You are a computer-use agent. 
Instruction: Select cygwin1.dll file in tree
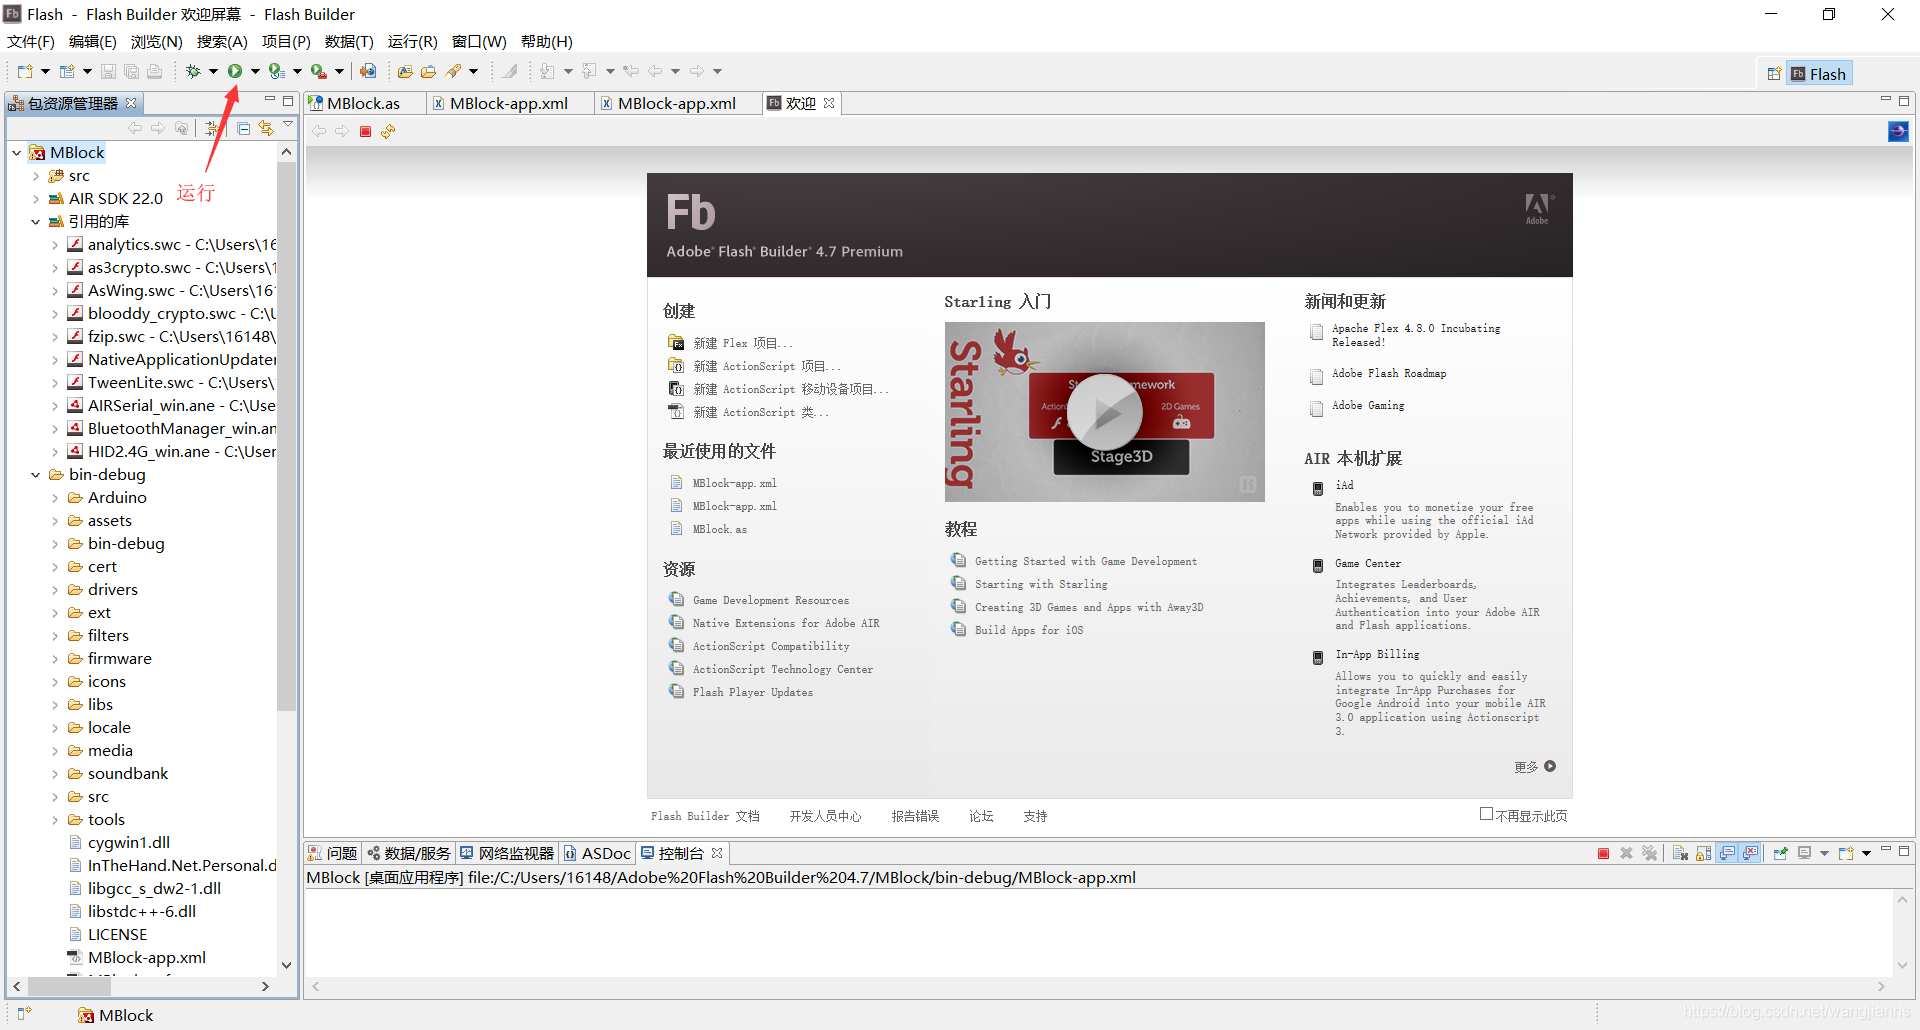128,842
